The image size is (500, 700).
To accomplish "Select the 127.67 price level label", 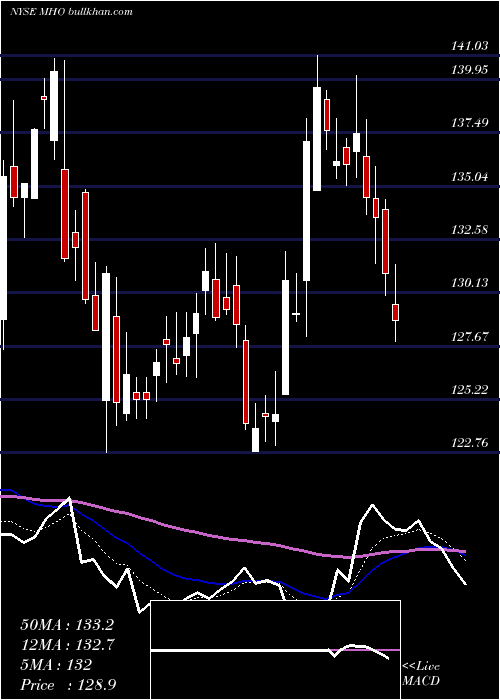I will click(469, 337).
